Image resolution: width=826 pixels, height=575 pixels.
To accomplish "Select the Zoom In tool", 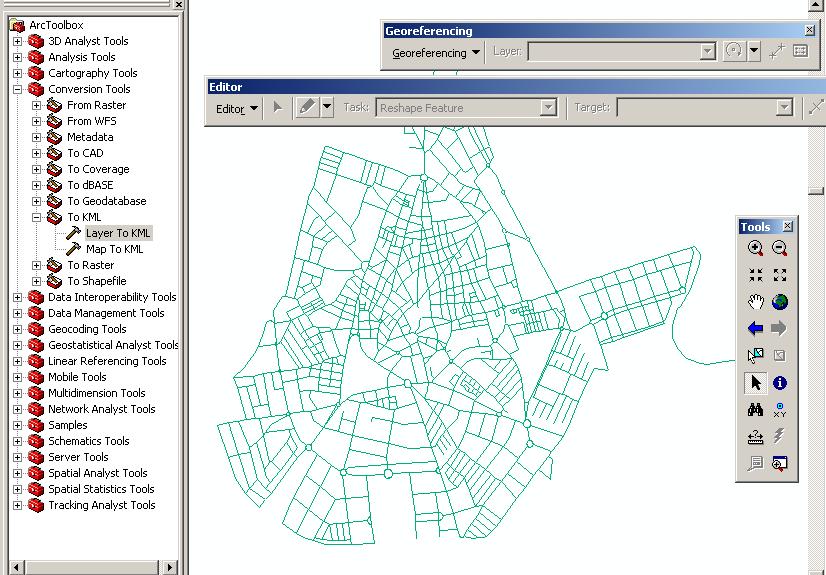I will 755,248.
